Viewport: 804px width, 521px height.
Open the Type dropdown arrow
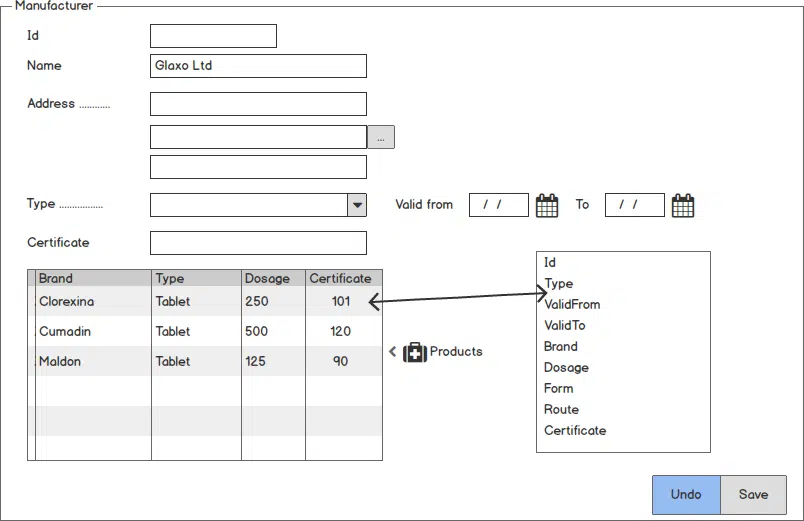(357, 205)
